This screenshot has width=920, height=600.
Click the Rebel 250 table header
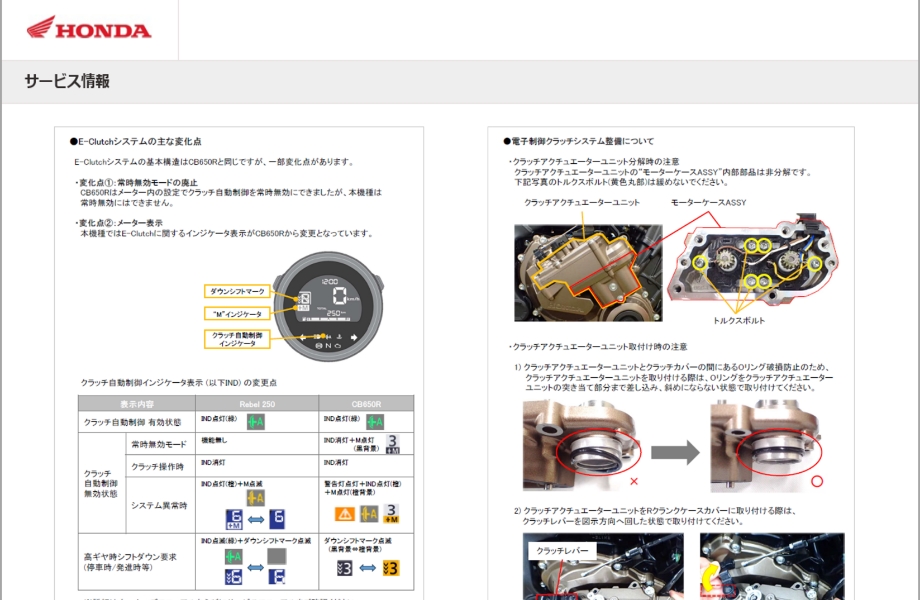[257, 404]
